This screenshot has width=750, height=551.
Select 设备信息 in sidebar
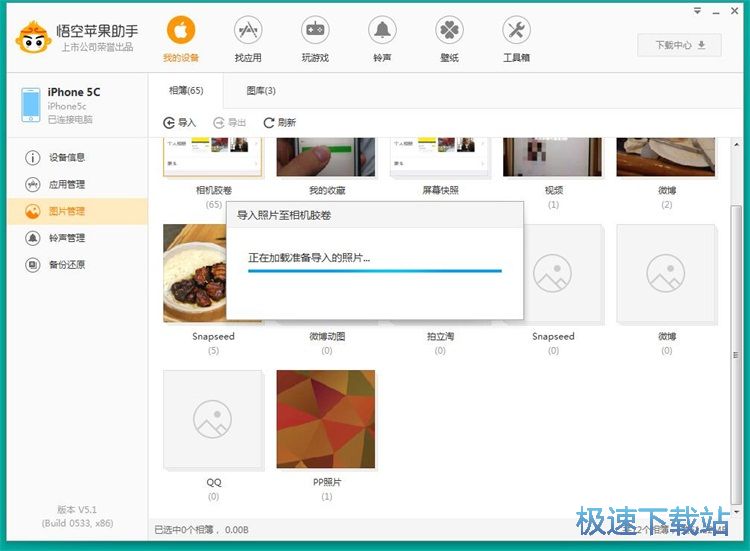coord(77,157)
